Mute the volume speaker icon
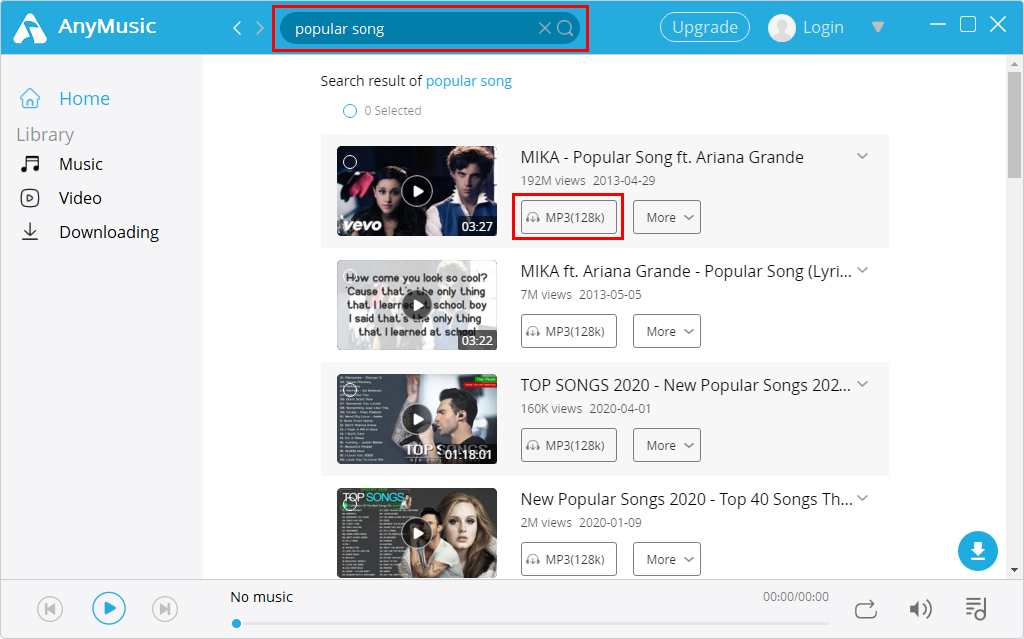This screenshot has height=639, width=1024. point(921,608)
